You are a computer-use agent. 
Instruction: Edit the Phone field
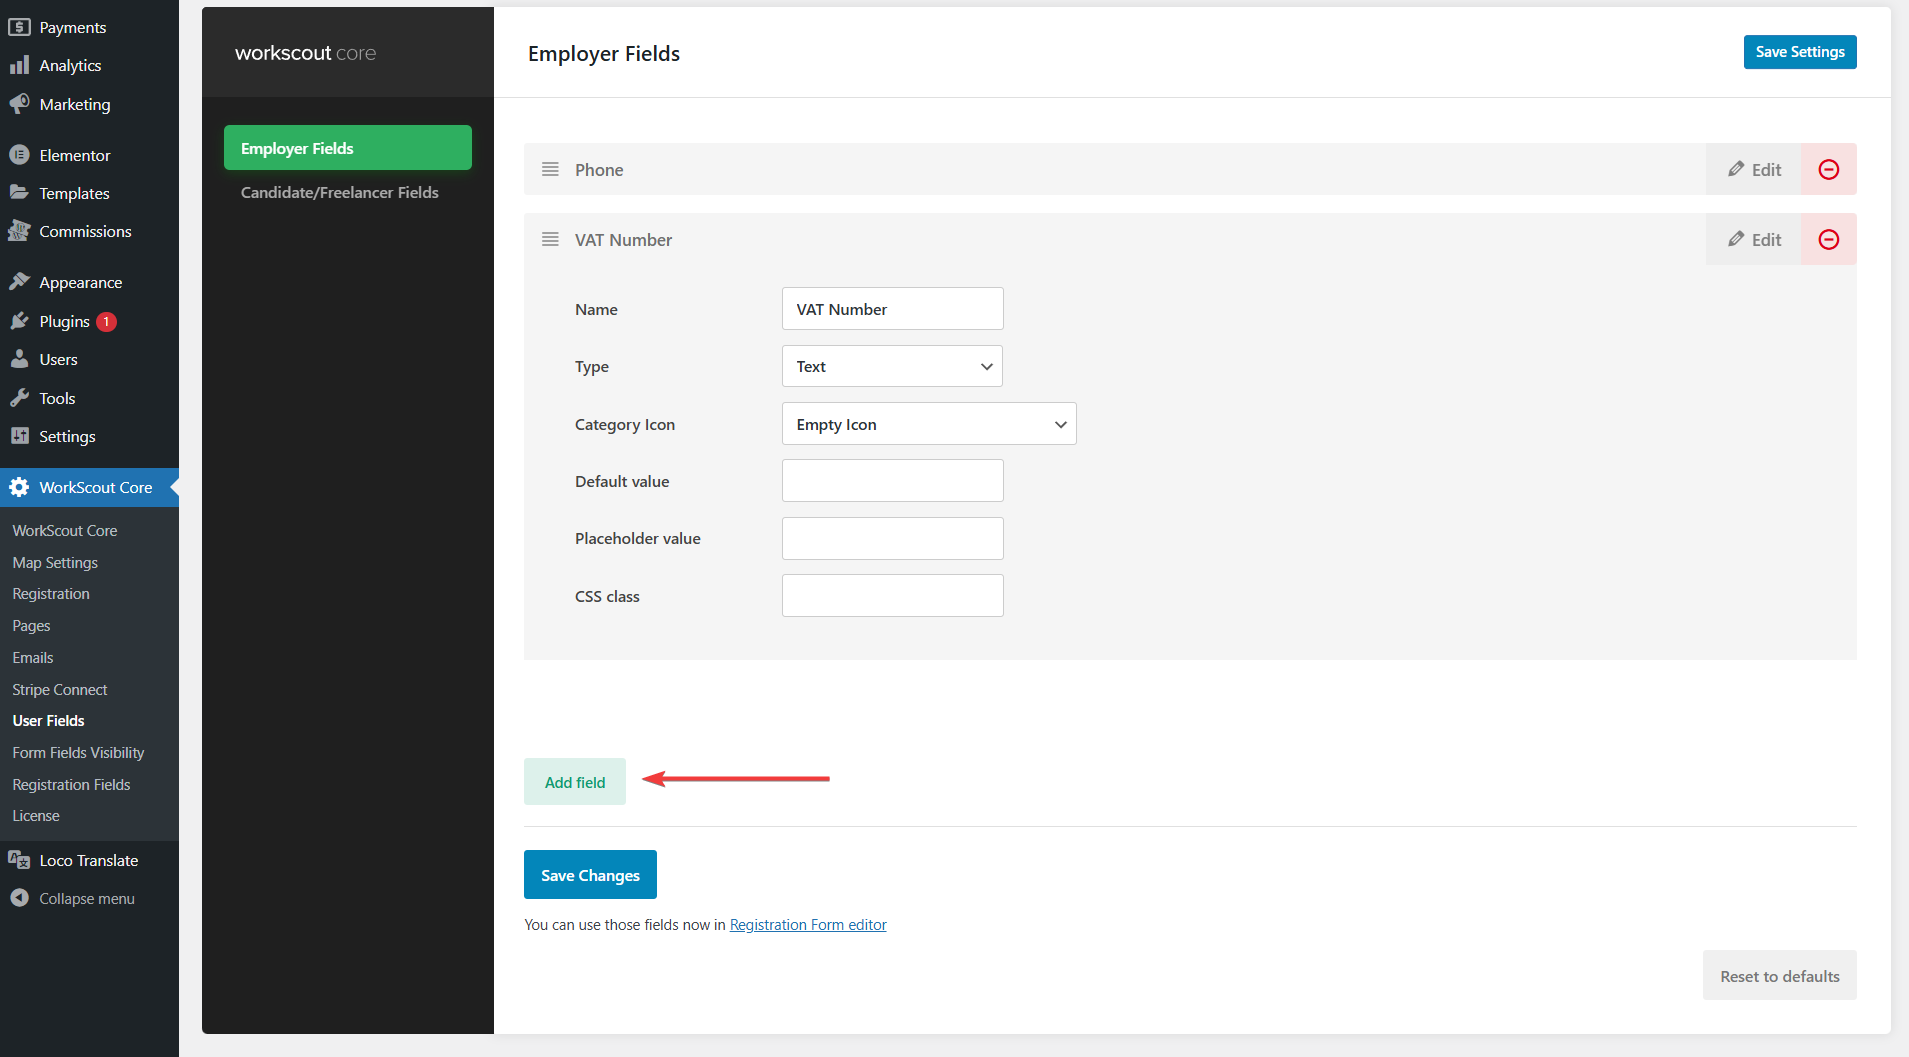(1754, 170)
